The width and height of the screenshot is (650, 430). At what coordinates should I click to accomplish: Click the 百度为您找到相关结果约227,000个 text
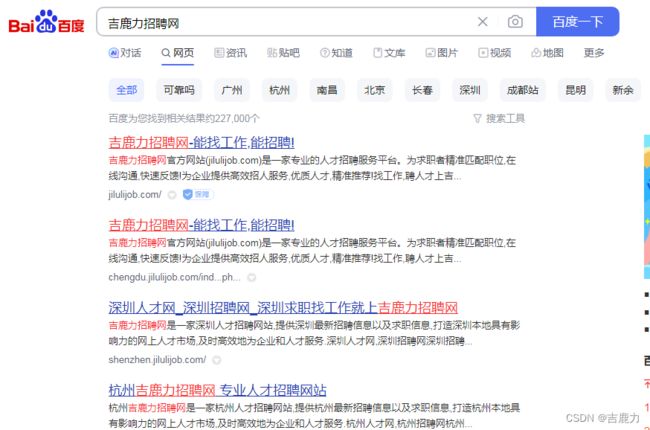(x=184, y=119)
